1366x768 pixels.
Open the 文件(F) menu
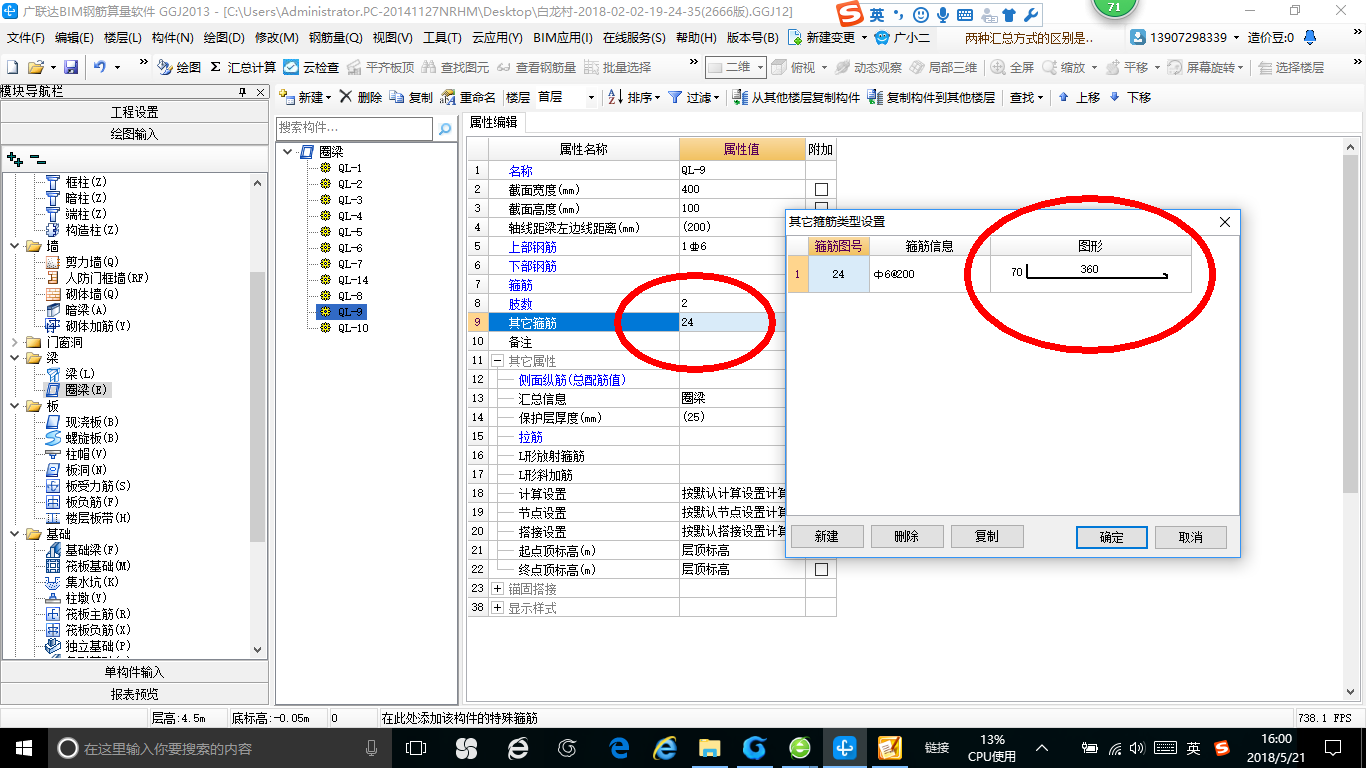pyautogui.click(x=26, y=37)
